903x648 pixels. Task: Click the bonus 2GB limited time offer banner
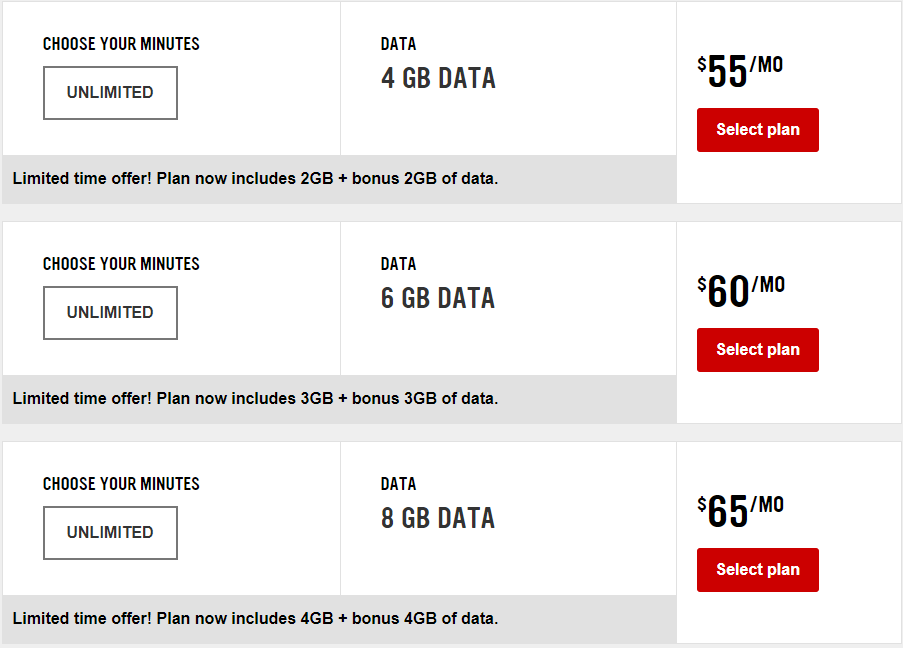(x=339, y=179)
